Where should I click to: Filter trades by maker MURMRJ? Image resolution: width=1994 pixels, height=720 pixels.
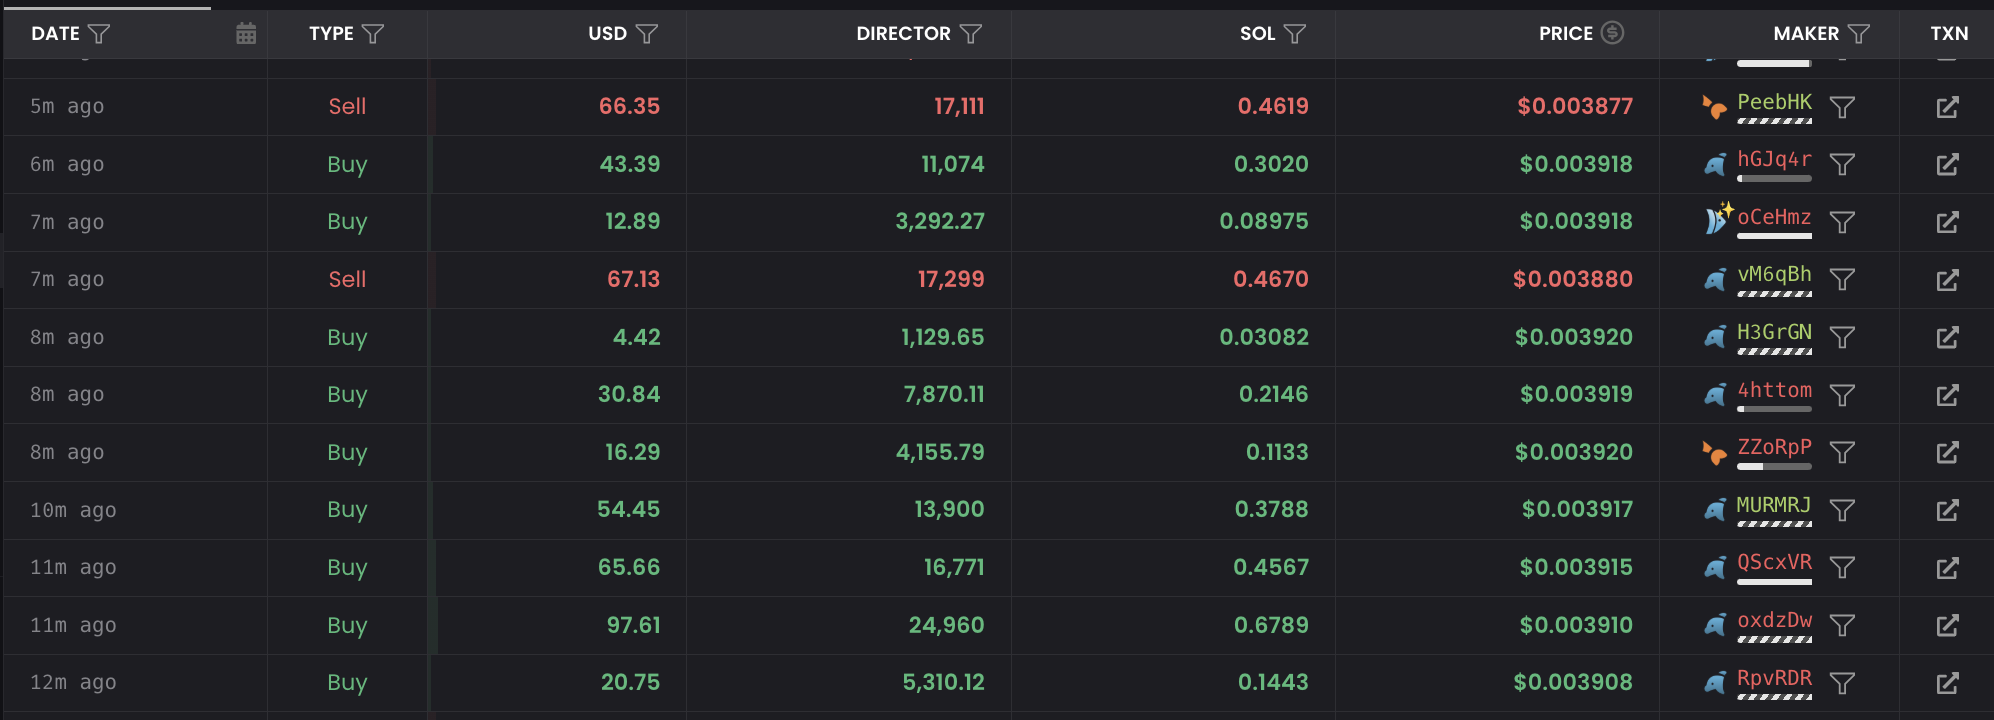click(x=1842, y=511)
